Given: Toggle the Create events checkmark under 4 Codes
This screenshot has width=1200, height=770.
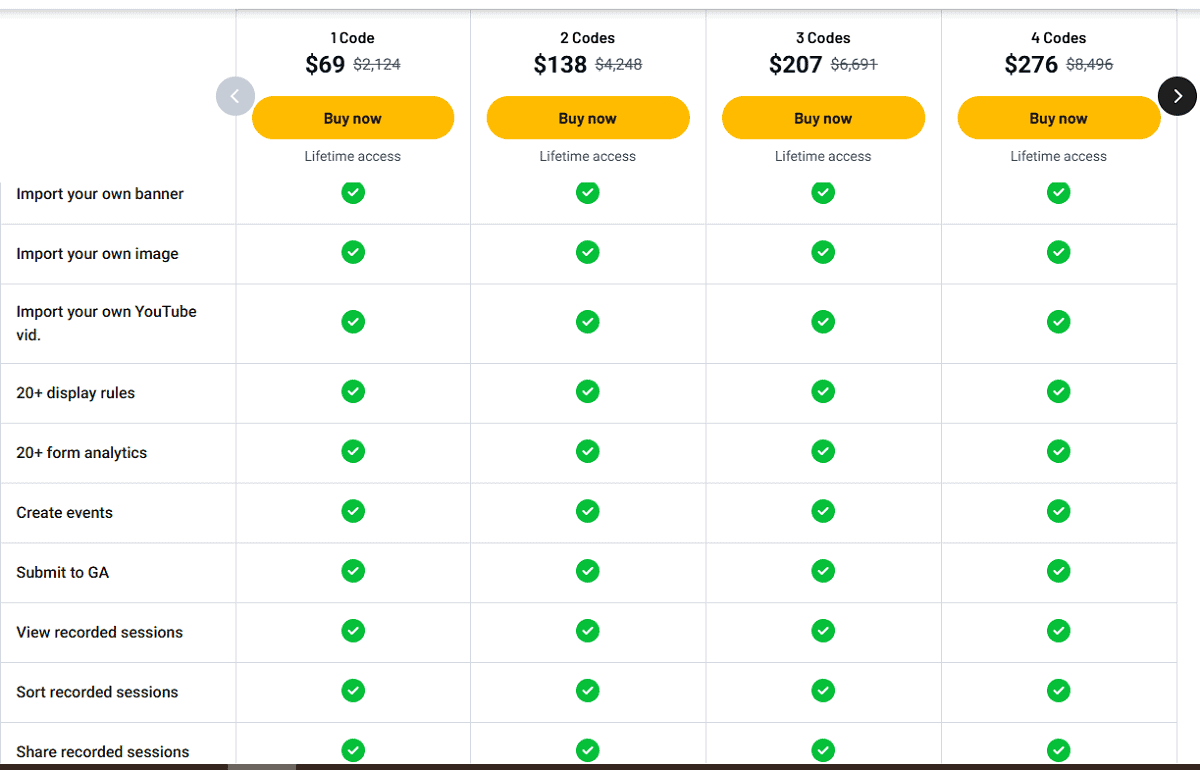Looking at the screenshot, I should 1058,511.
